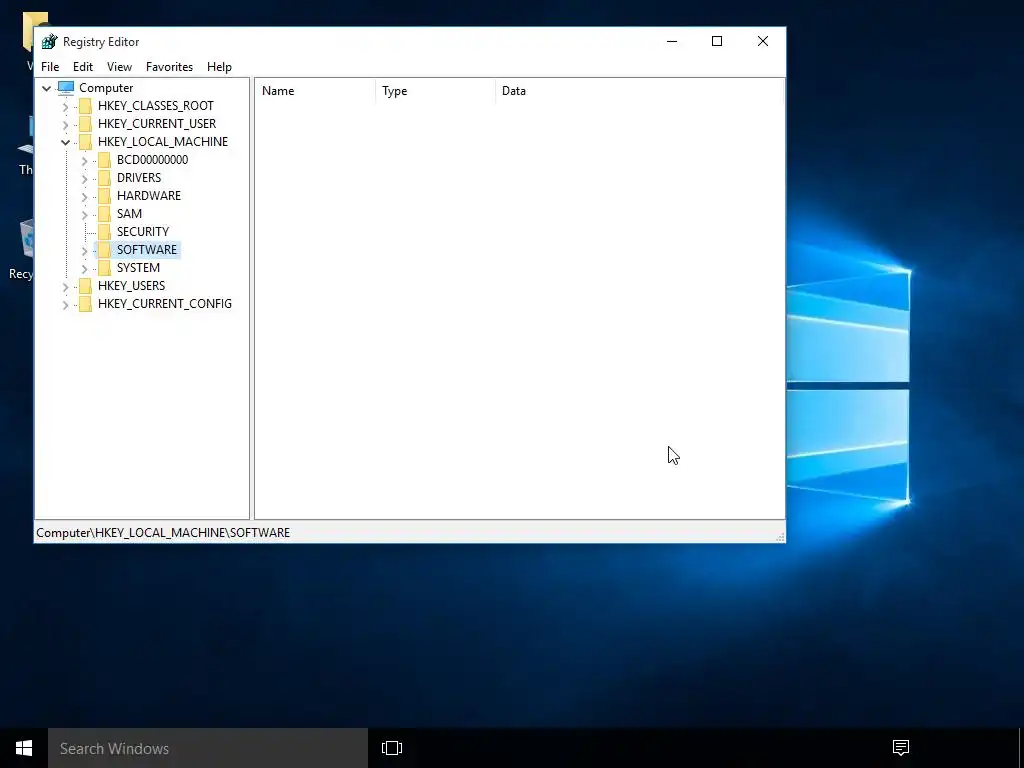
Task: Click the window resize grip corner
Action: click(x=780, y=537)
